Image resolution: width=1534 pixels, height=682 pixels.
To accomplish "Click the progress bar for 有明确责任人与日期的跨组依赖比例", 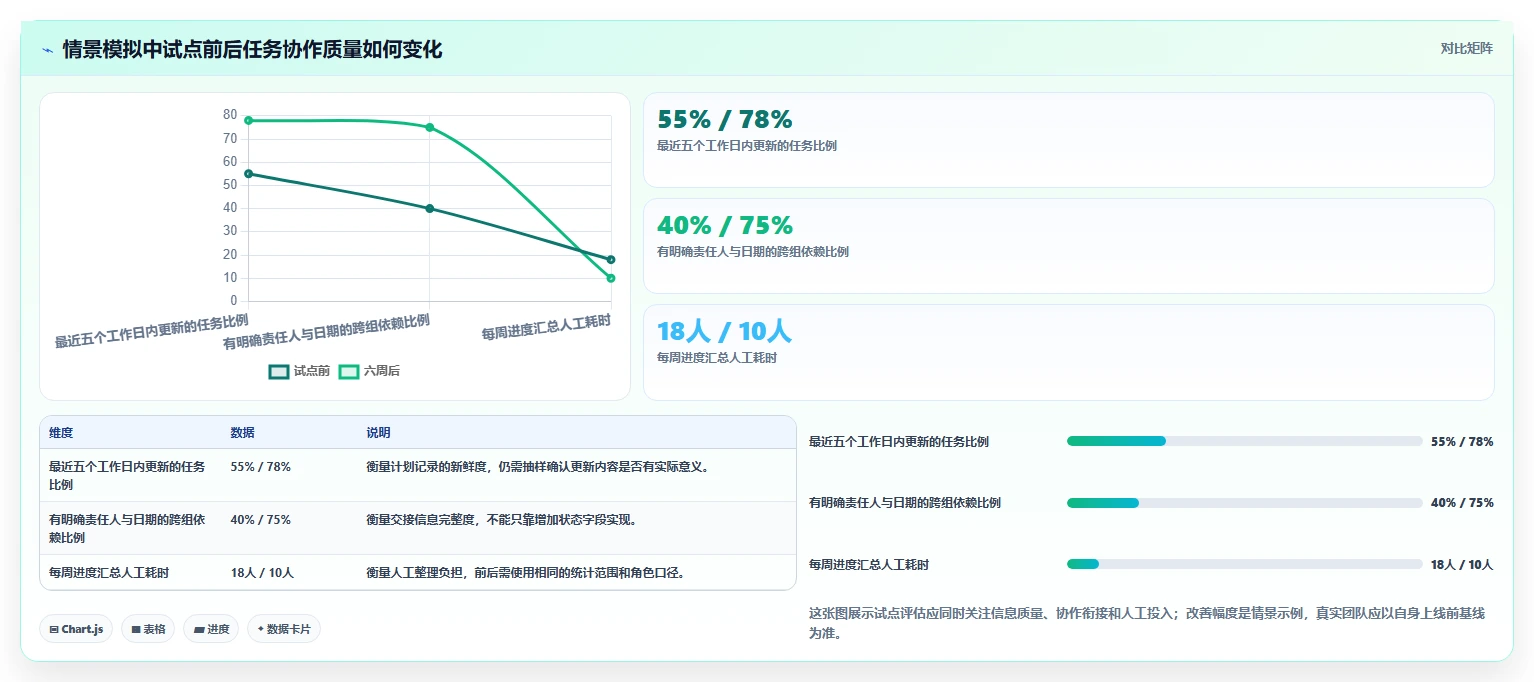I will [x=1244, y=503].
